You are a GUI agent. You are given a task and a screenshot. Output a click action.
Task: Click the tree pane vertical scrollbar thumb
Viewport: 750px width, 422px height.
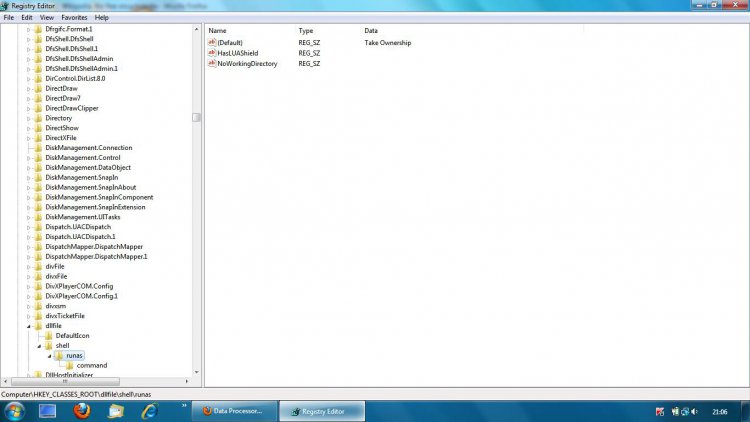click(x=197, y=117)
